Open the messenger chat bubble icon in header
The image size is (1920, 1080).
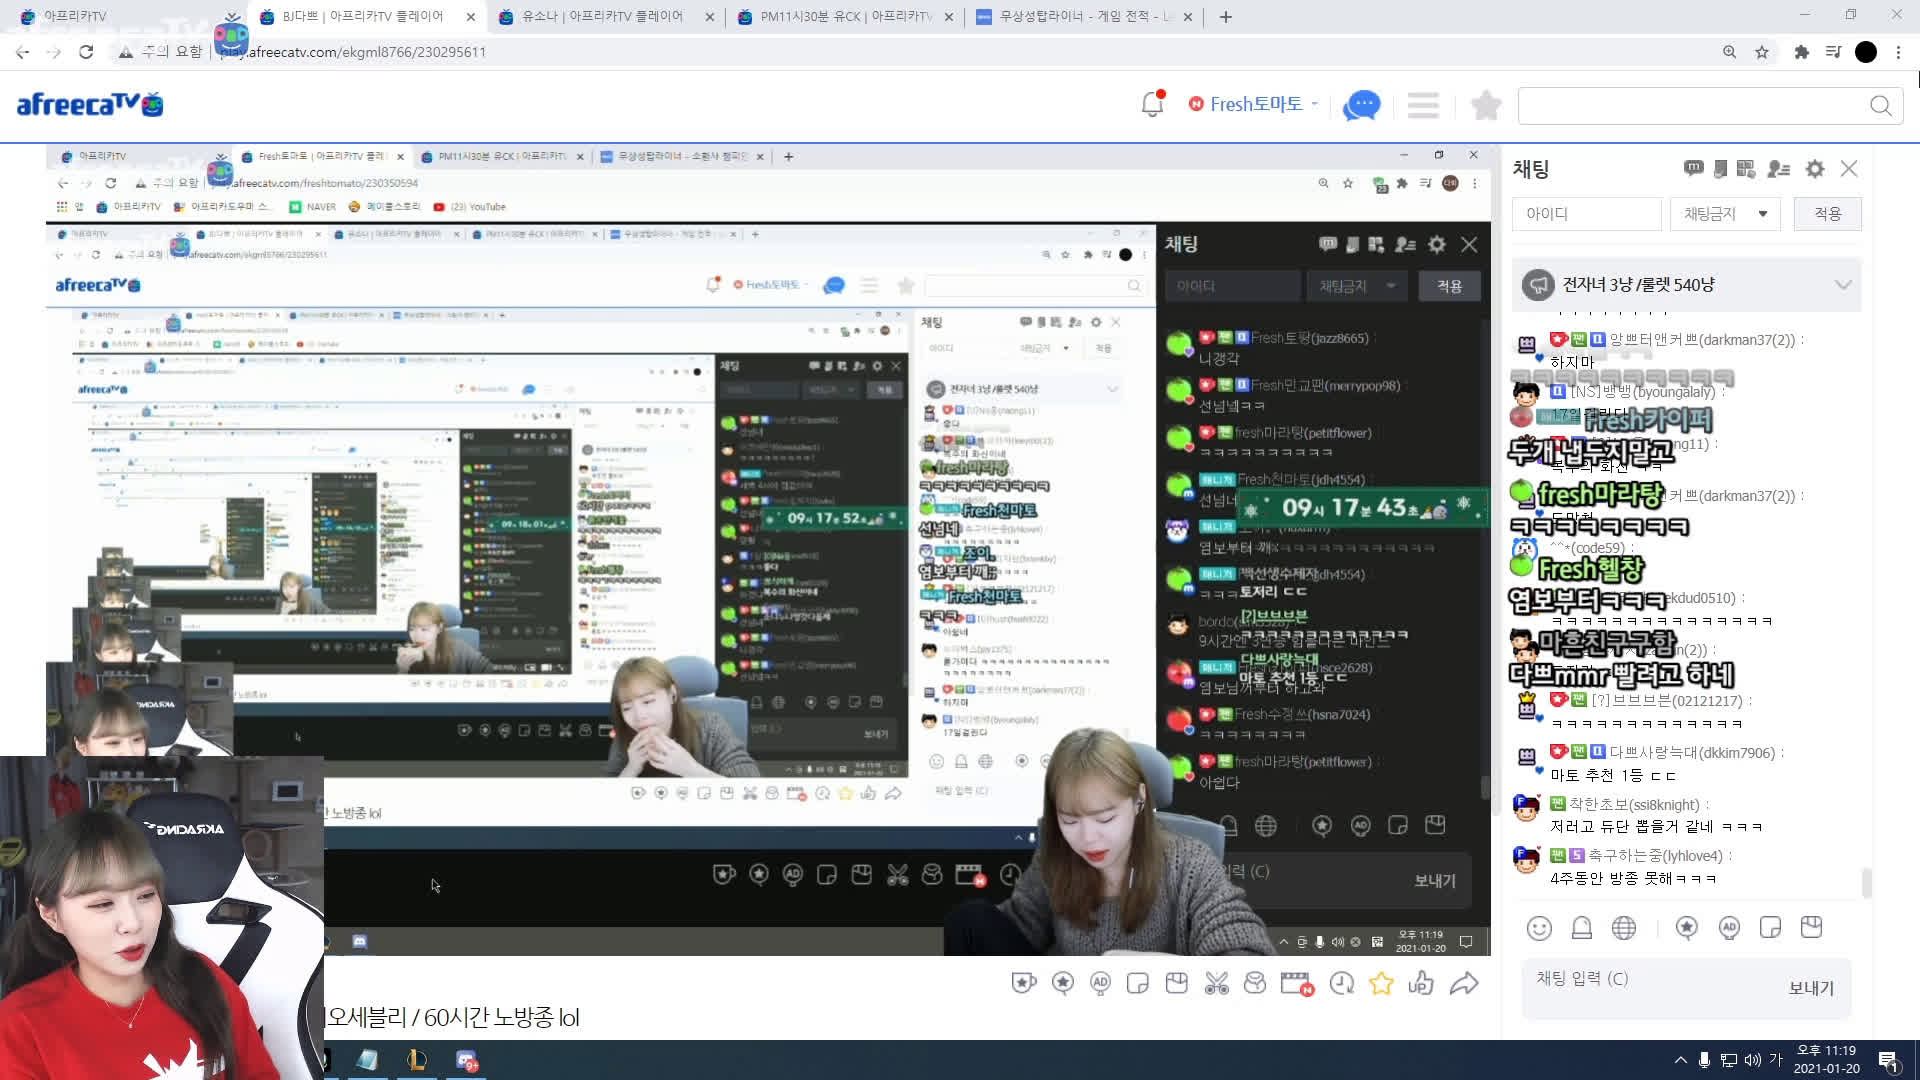[1361, 105]
